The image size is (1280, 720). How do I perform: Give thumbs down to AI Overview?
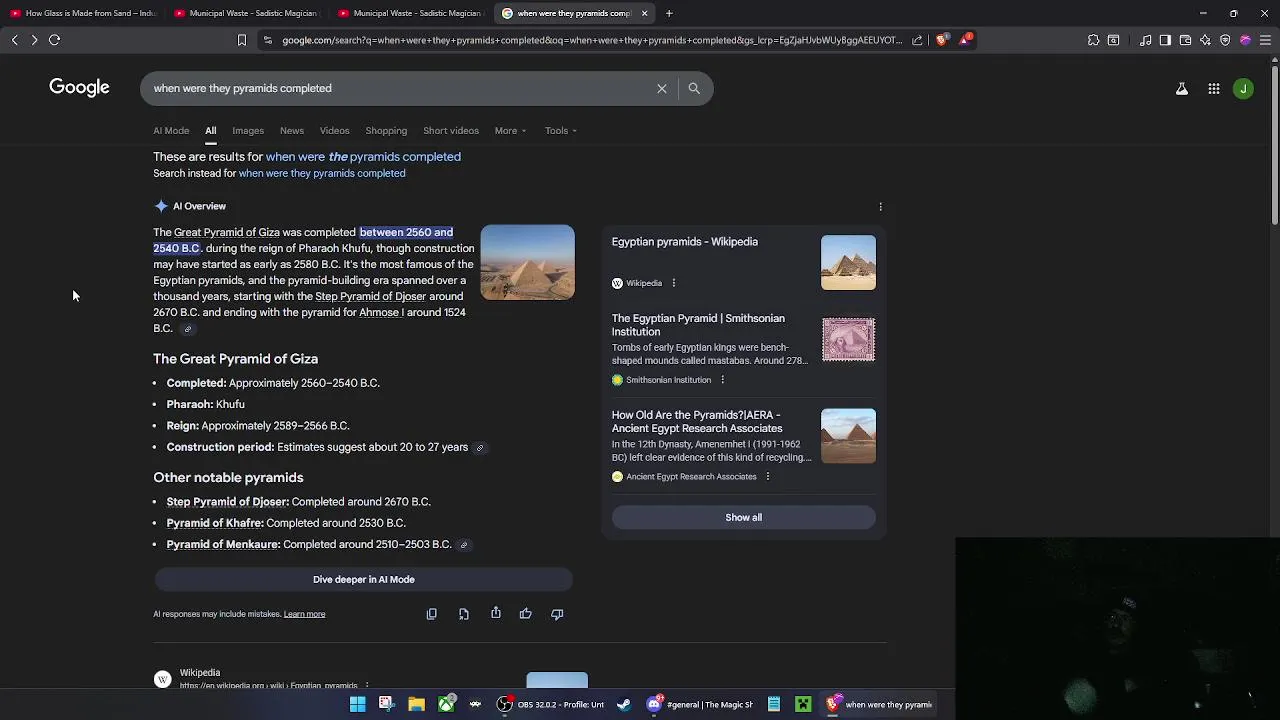click(557, 614)
